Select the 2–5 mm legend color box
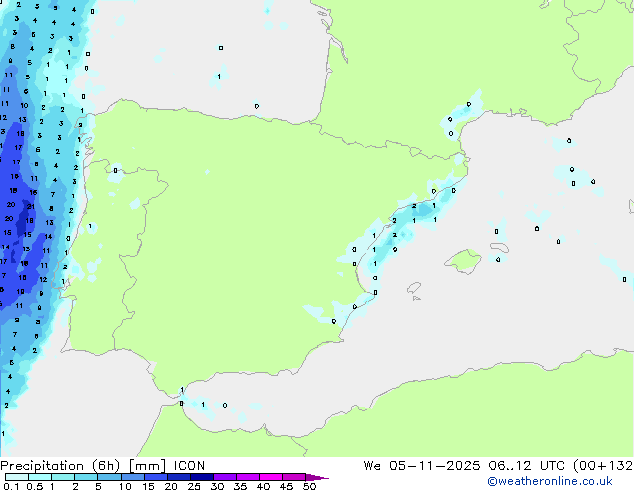 (x=86, y=477)
